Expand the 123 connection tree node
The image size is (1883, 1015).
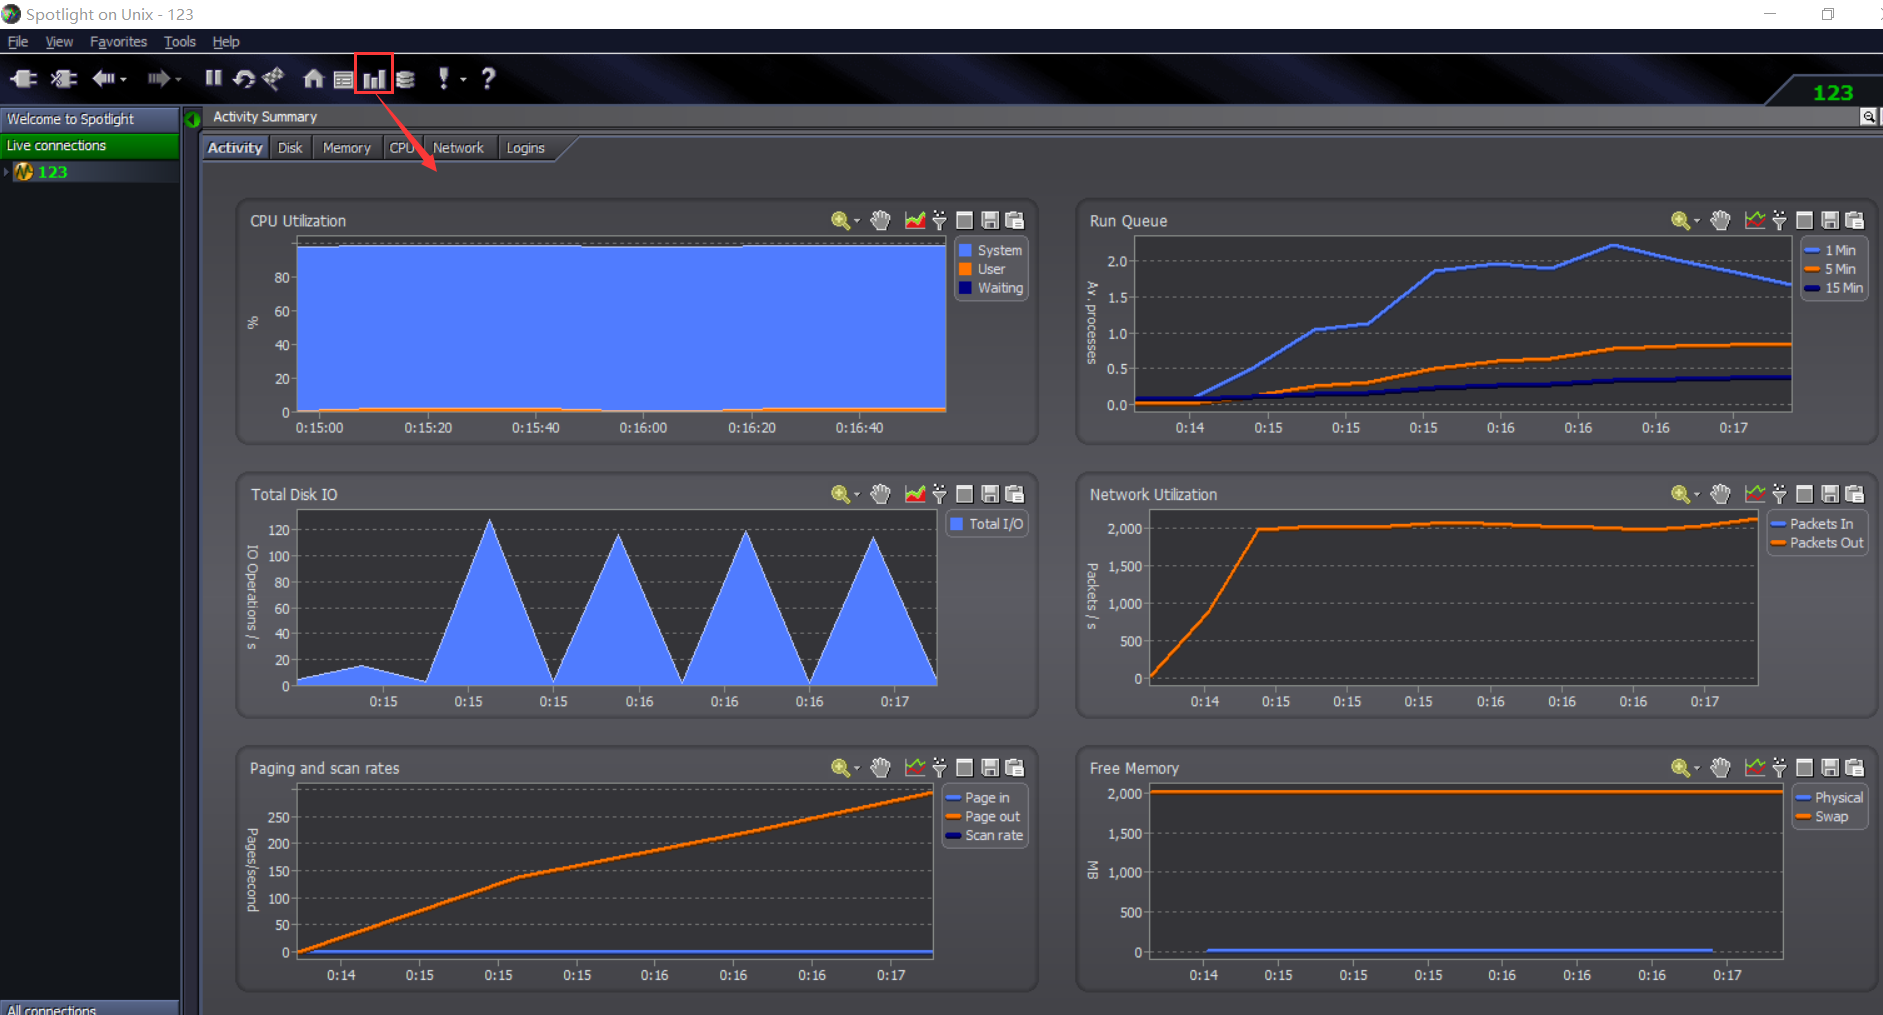[6, 172]
